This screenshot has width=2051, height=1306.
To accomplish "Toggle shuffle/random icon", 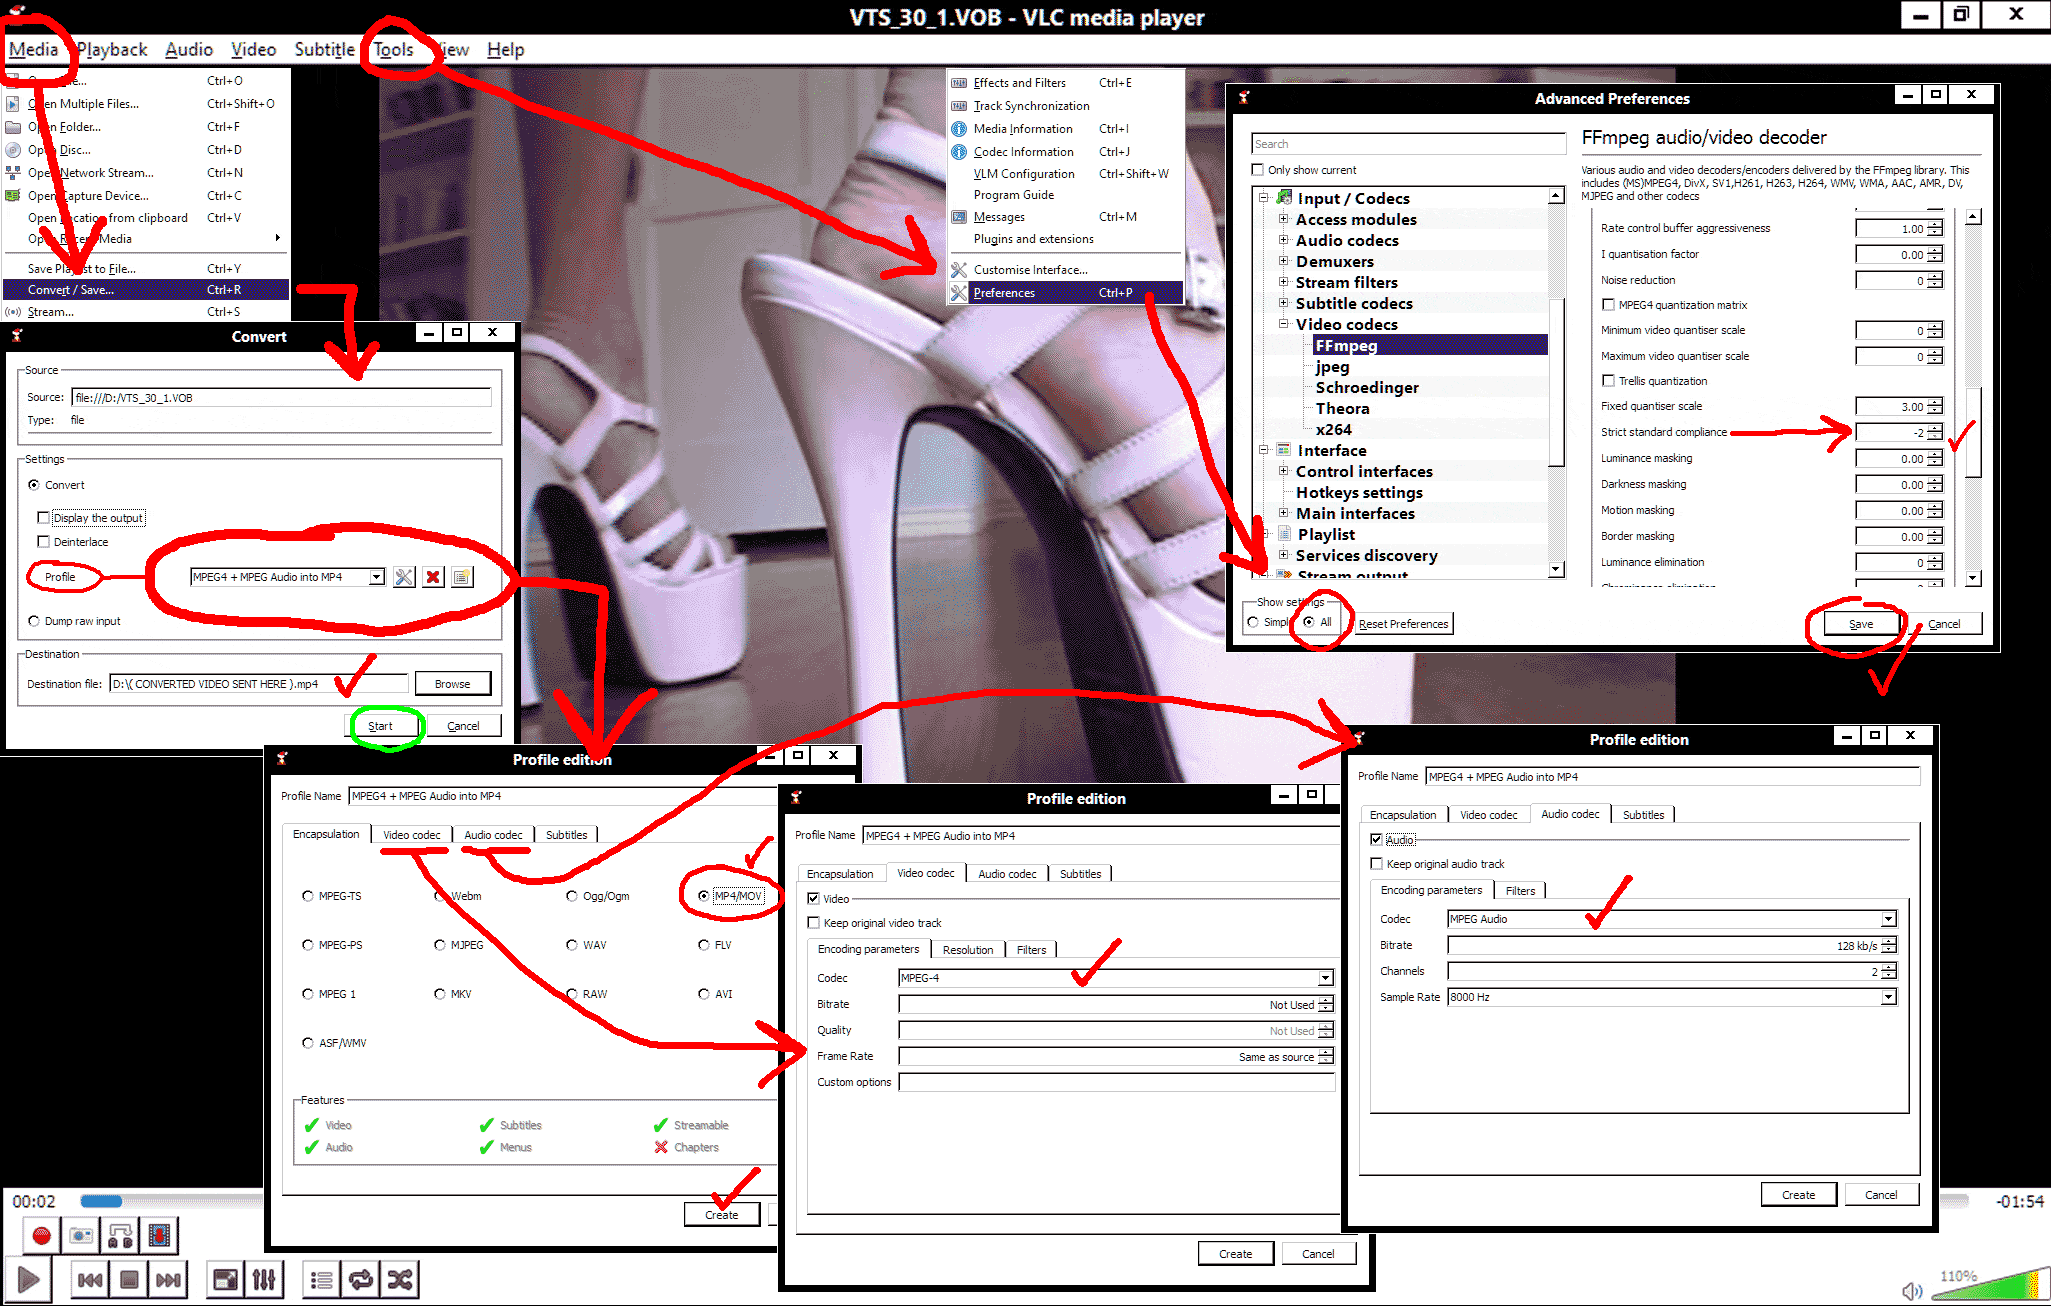I will (x=400, y=1279).
